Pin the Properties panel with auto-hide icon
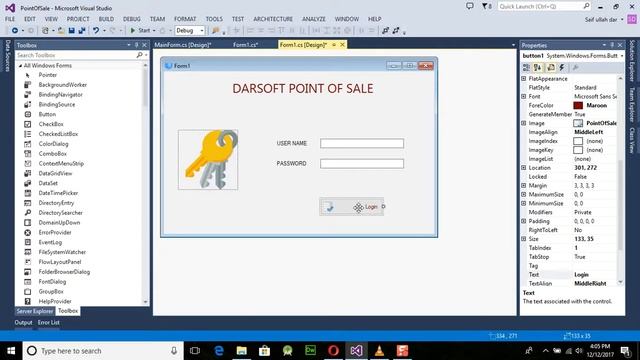The height and width of the screenshot is (360, 640). pyautogui.click(x=612, y=45)
